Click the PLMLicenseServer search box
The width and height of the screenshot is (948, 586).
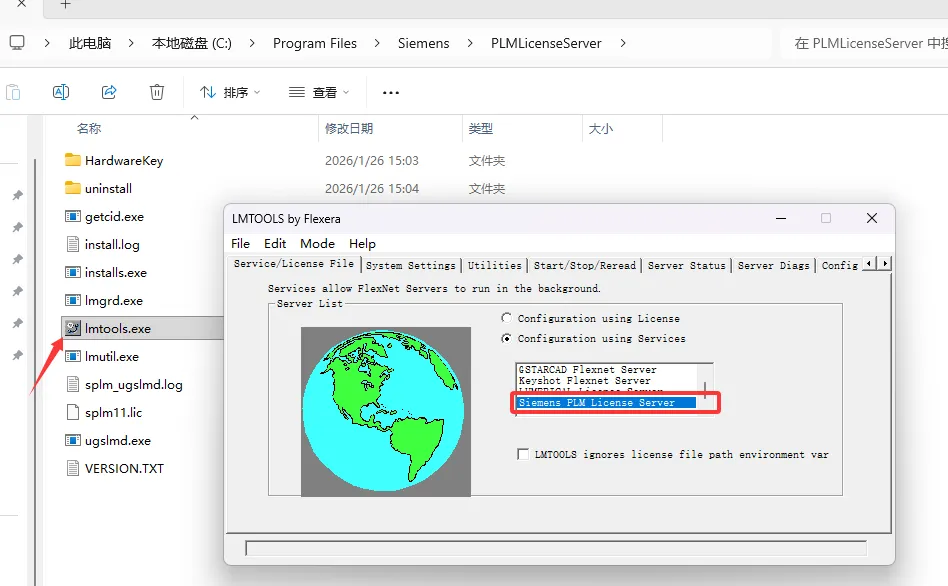tap(864, 44)
